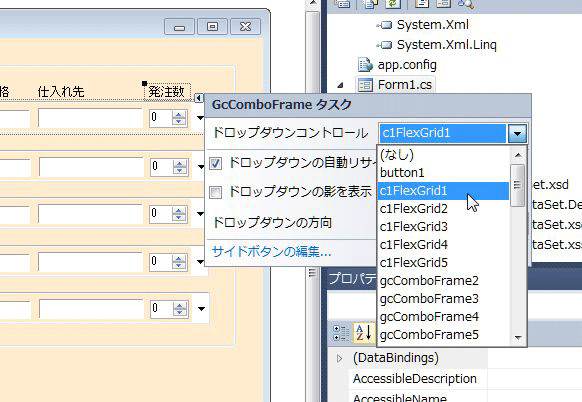Click the ドロップダウンの方向 label
Image resolution: width=582 pixels, height=402 pixels.
[272, 223]
